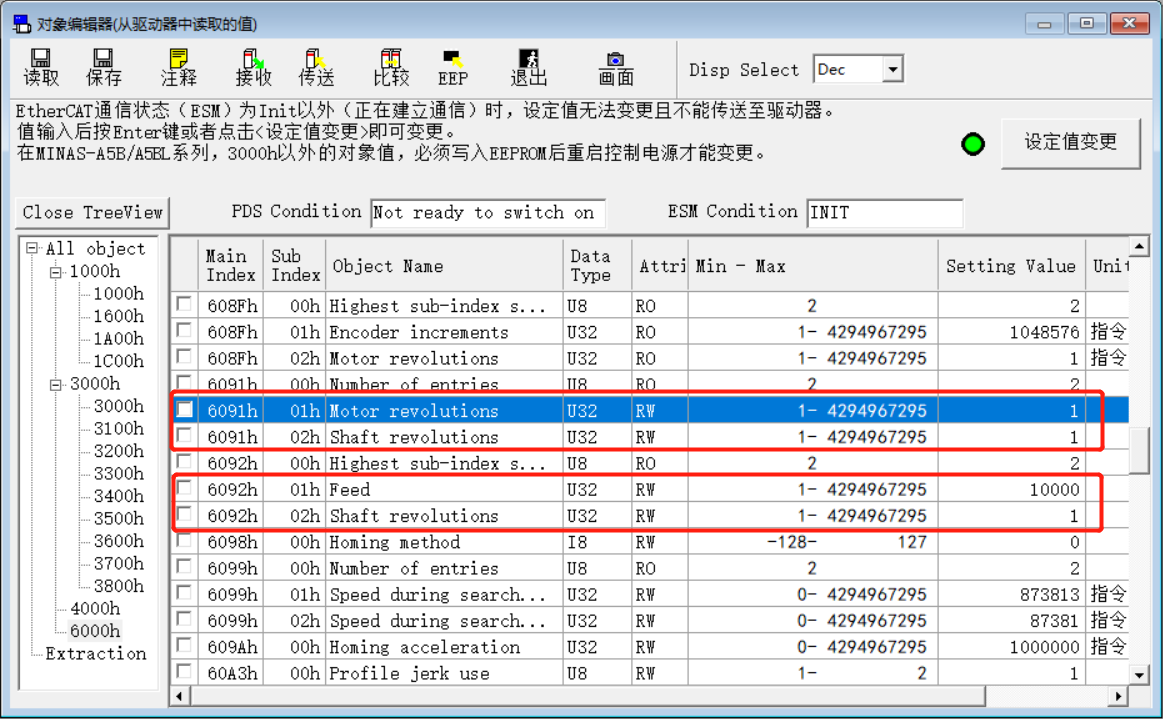
Task: Click the 退出 (exit) icon
Action: (528, 68)
